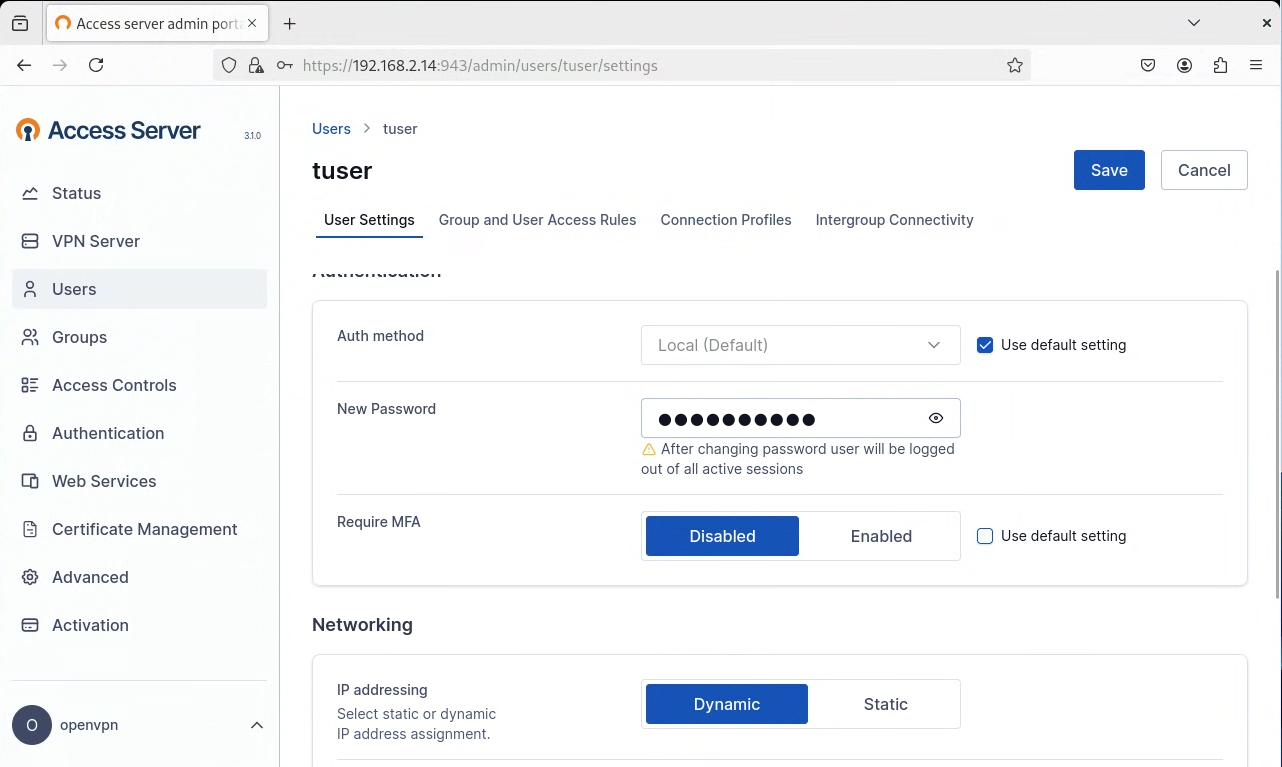Open Firefox Pocket save icon

click(x=1148, y=65)
